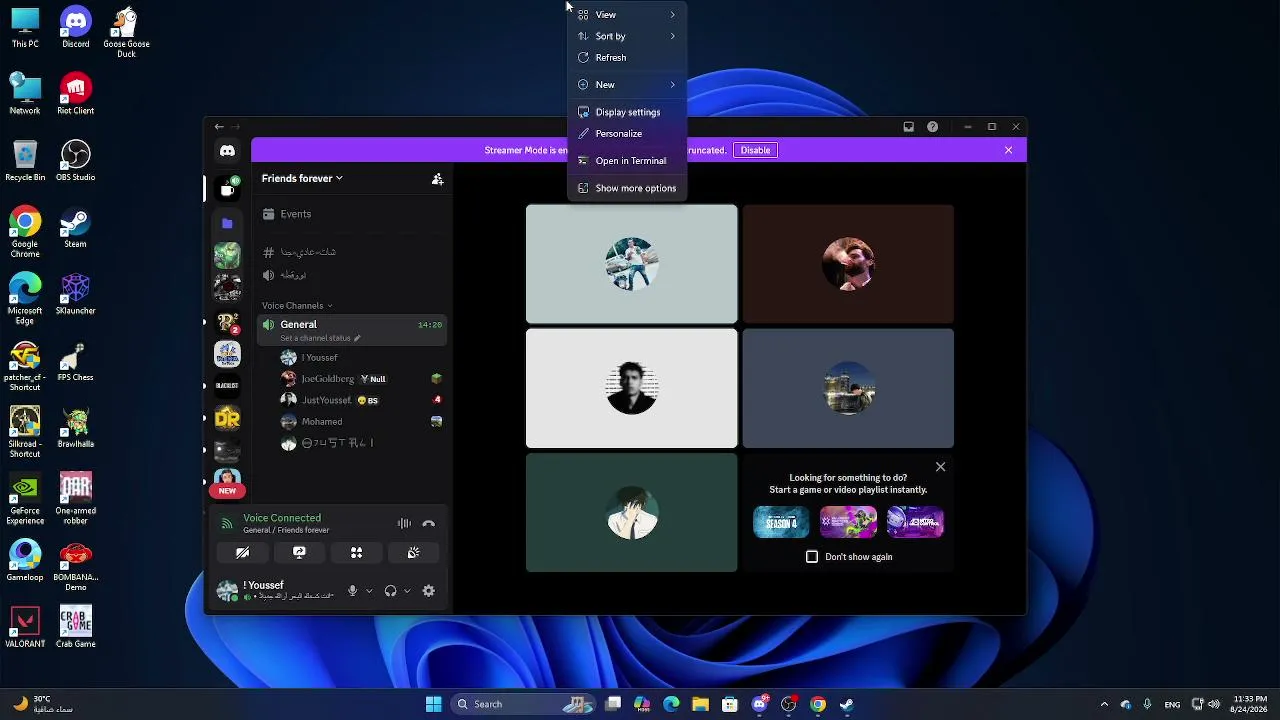Image resolution: width=1280 pixels, height=720 pixels.
Task: Mute microphone in Discord user panel
Action: (352, 591)
